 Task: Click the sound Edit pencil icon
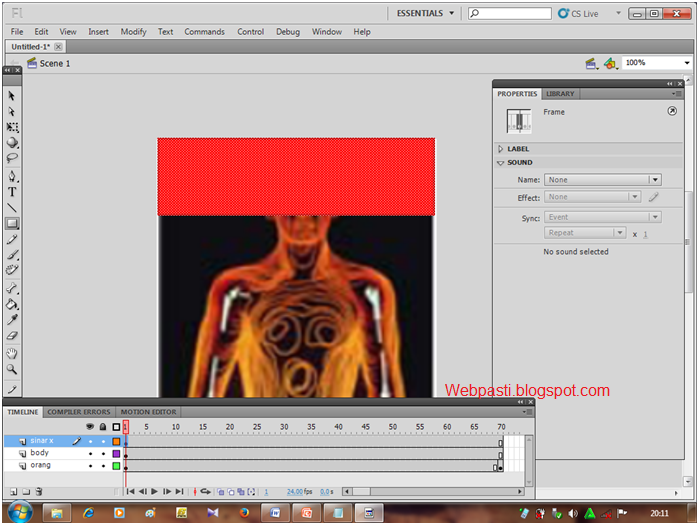654,197
